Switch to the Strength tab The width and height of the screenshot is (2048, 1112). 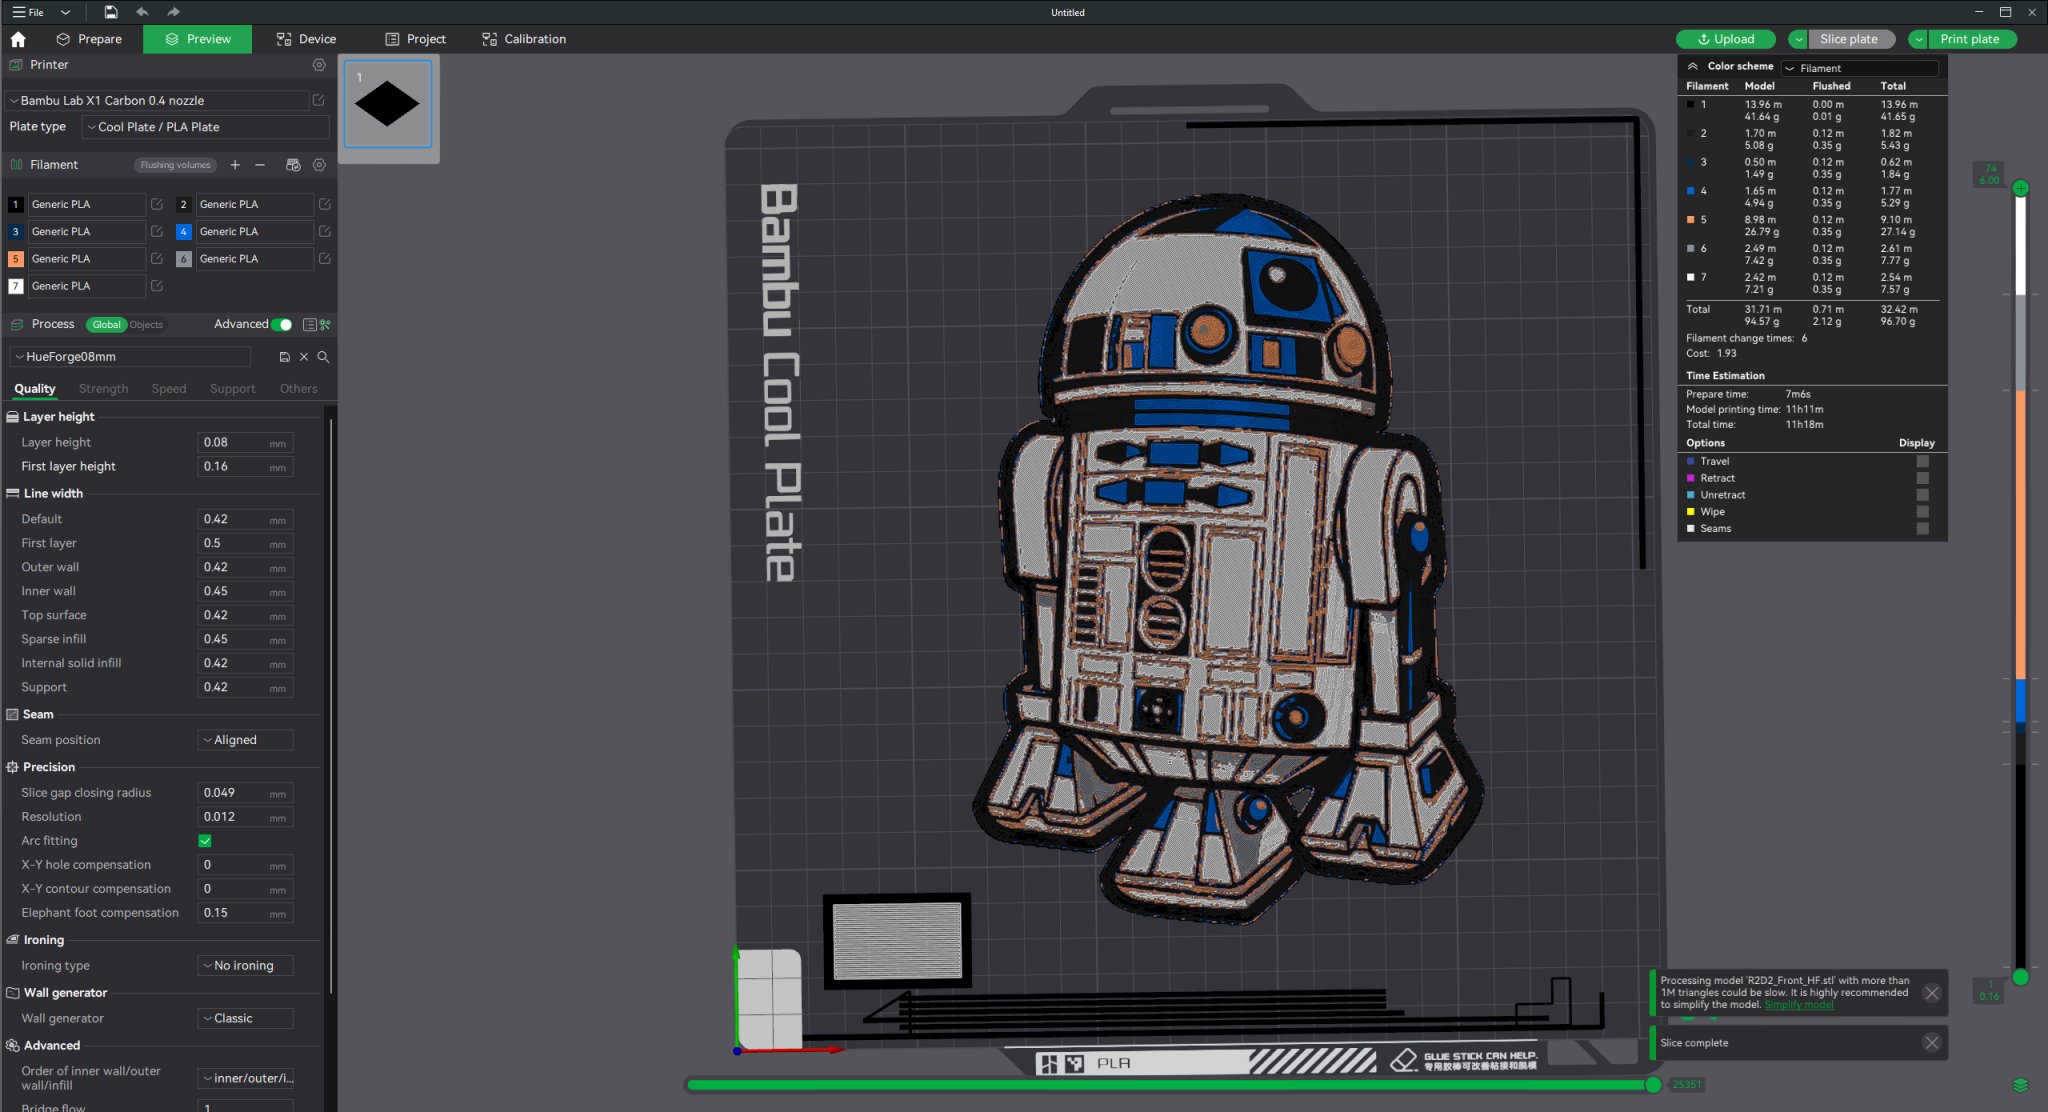coord(104,388)
